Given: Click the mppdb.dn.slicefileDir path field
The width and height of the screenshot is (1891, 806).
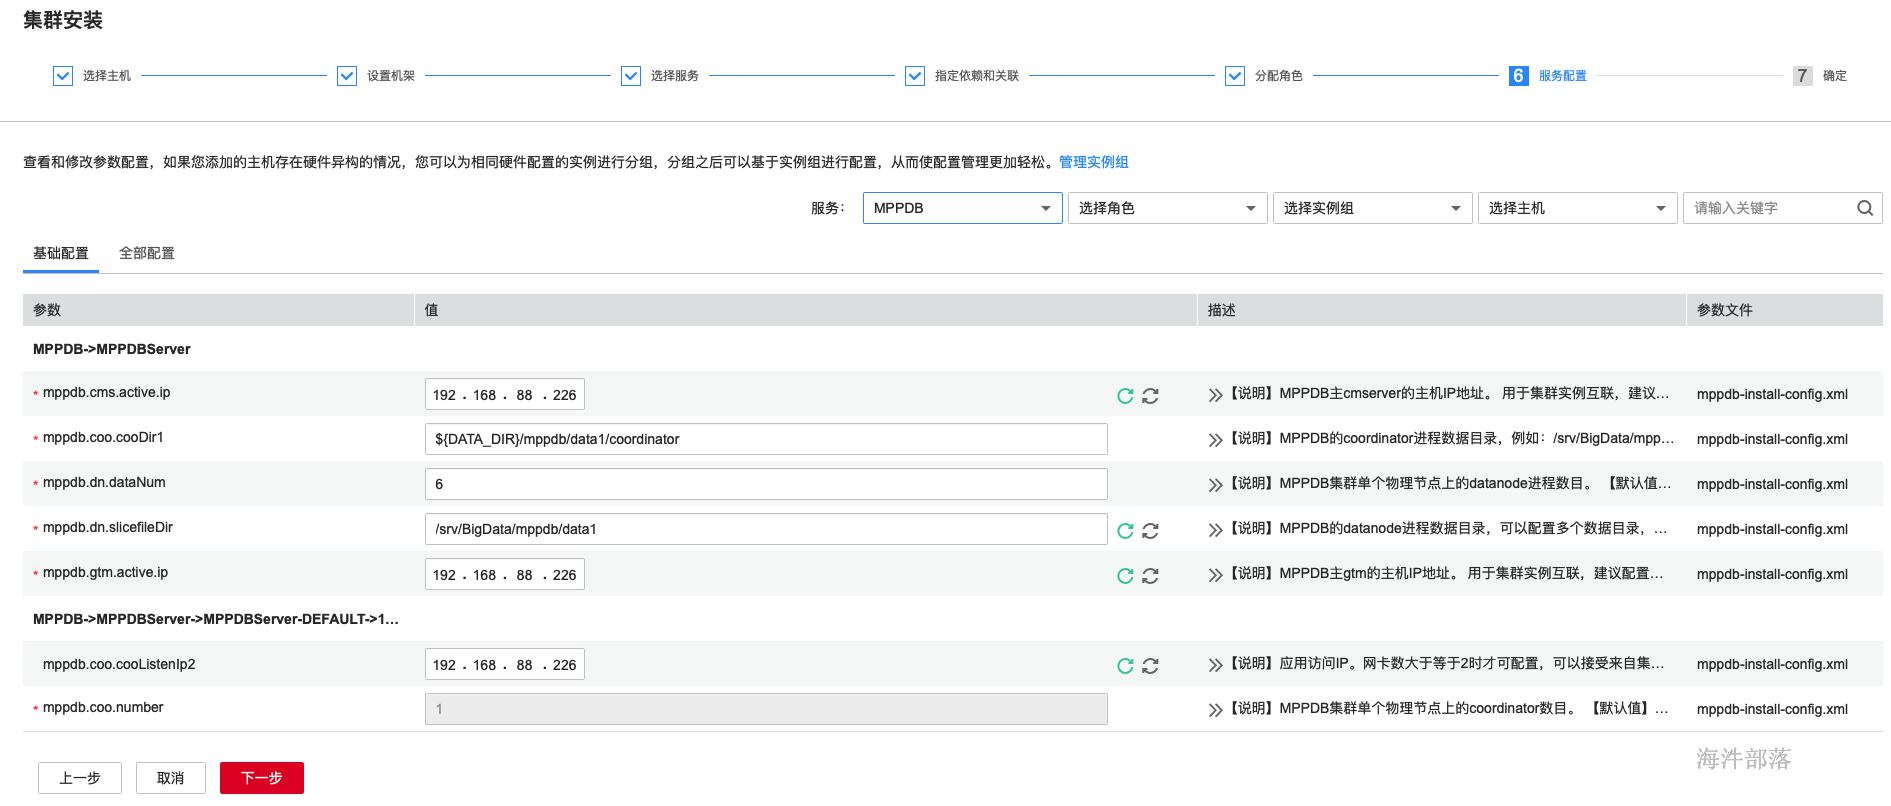Looking at the screenshot, I should pyautogui.click(x=766, y=529).
